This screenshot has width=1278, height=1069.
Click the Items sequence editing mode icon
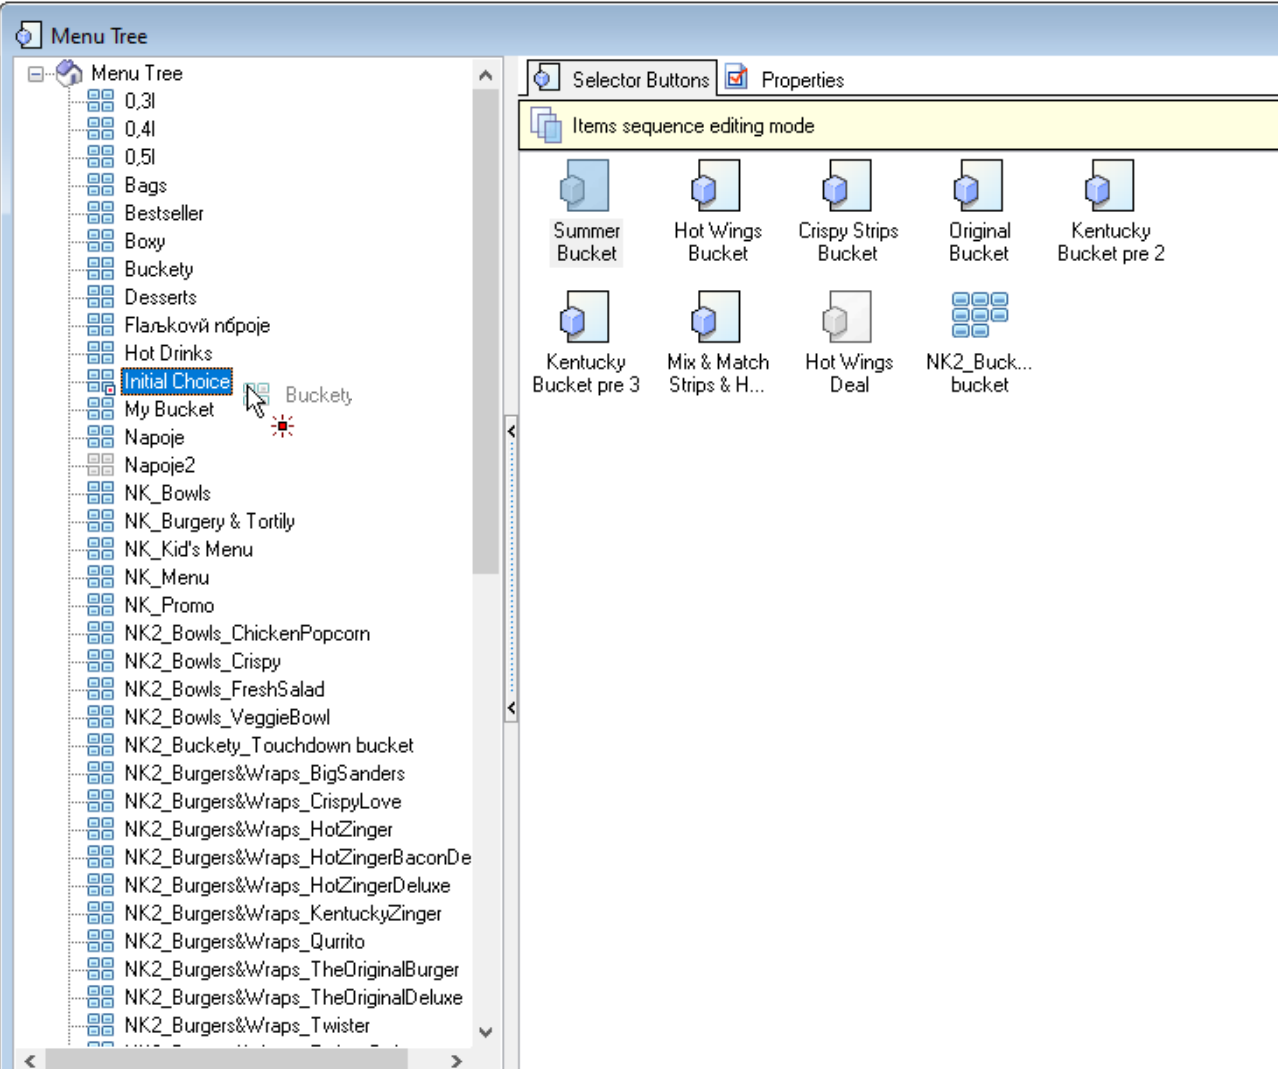pyautogui.click(x=546, y=125)
